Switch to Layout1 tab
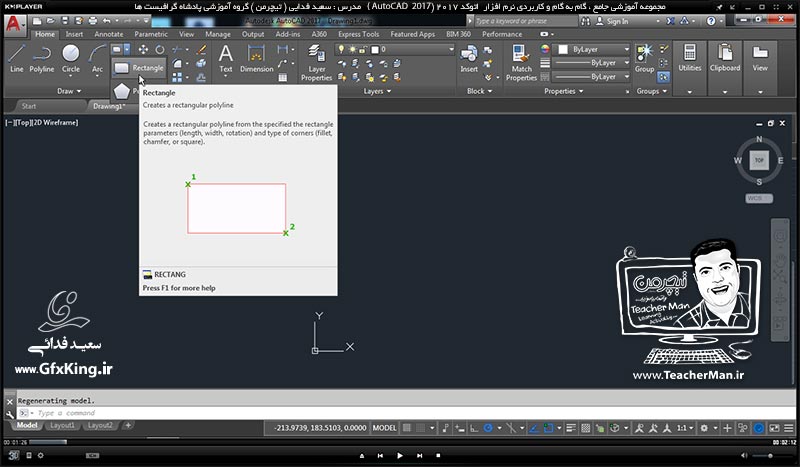Image resolution: width=800 pixels, height=467 pixels. tap(62, 425)
